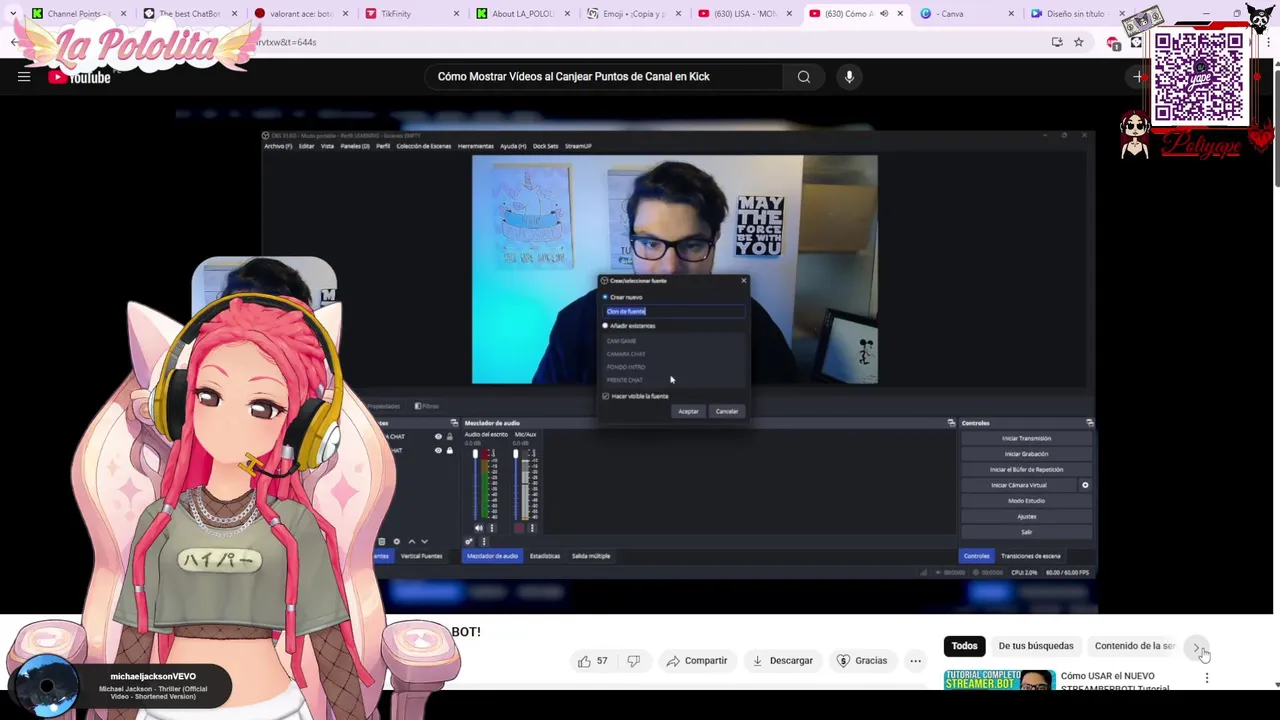
Task: Select the Añadir existentes radio option
Action: click(605, 326)
